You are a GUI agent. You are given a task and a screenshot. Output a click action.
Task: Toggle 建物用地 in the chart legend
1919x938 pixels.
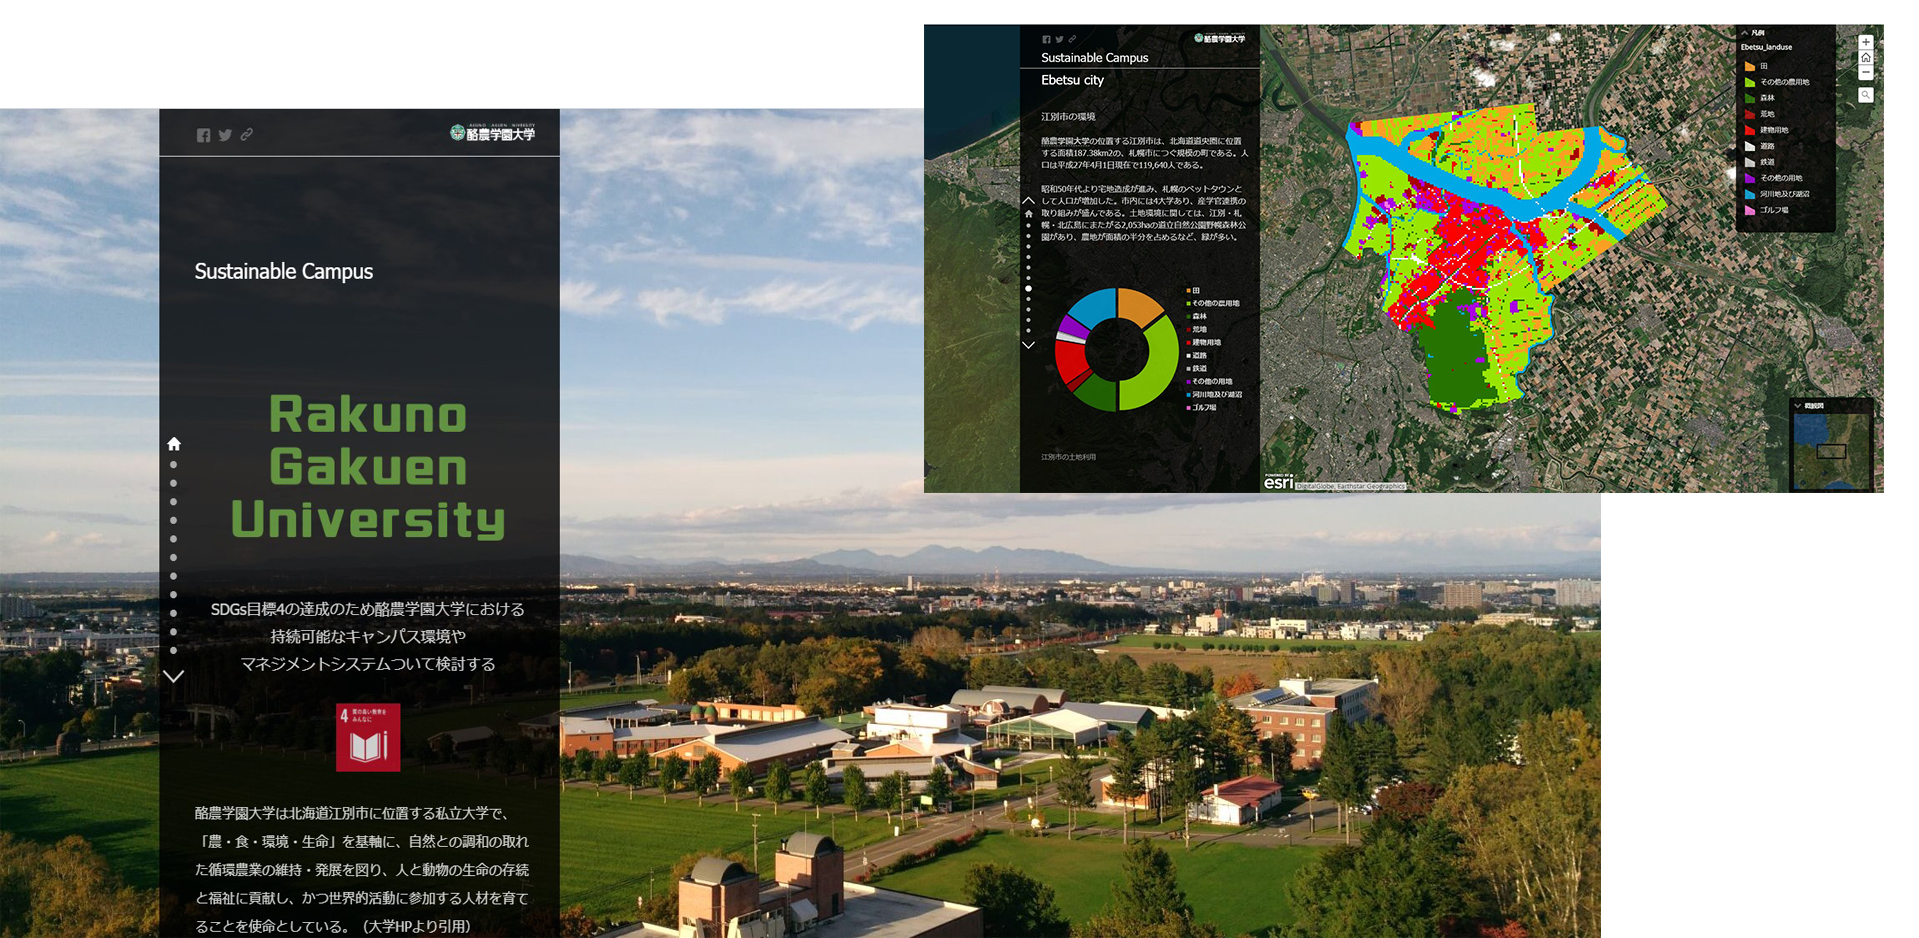coord(1204,342)
